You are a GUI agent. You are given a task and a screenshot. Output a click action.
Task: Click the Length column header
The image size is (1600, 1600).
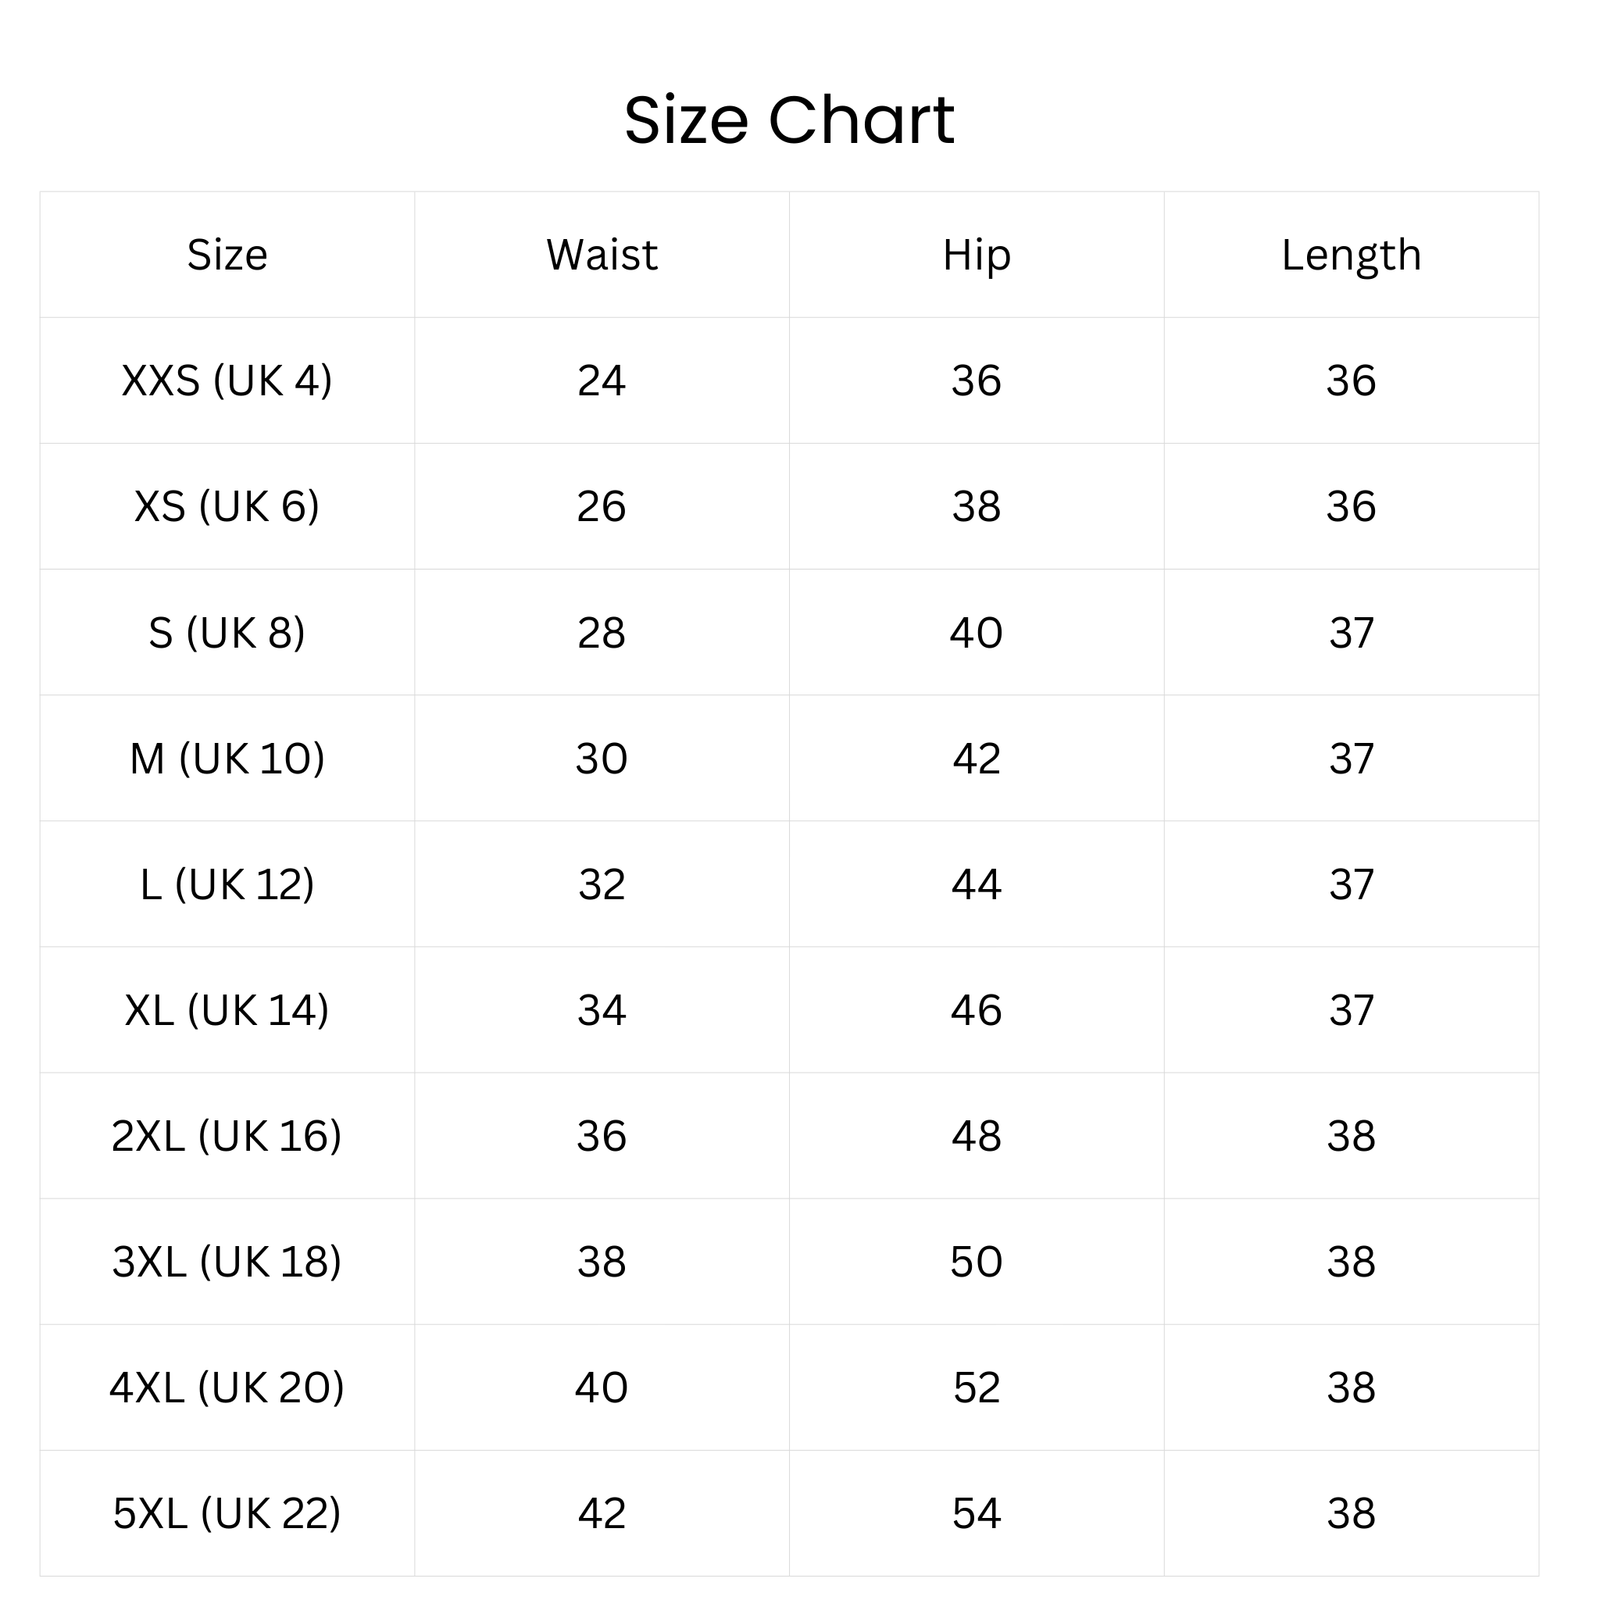[x=1351, y=255]
